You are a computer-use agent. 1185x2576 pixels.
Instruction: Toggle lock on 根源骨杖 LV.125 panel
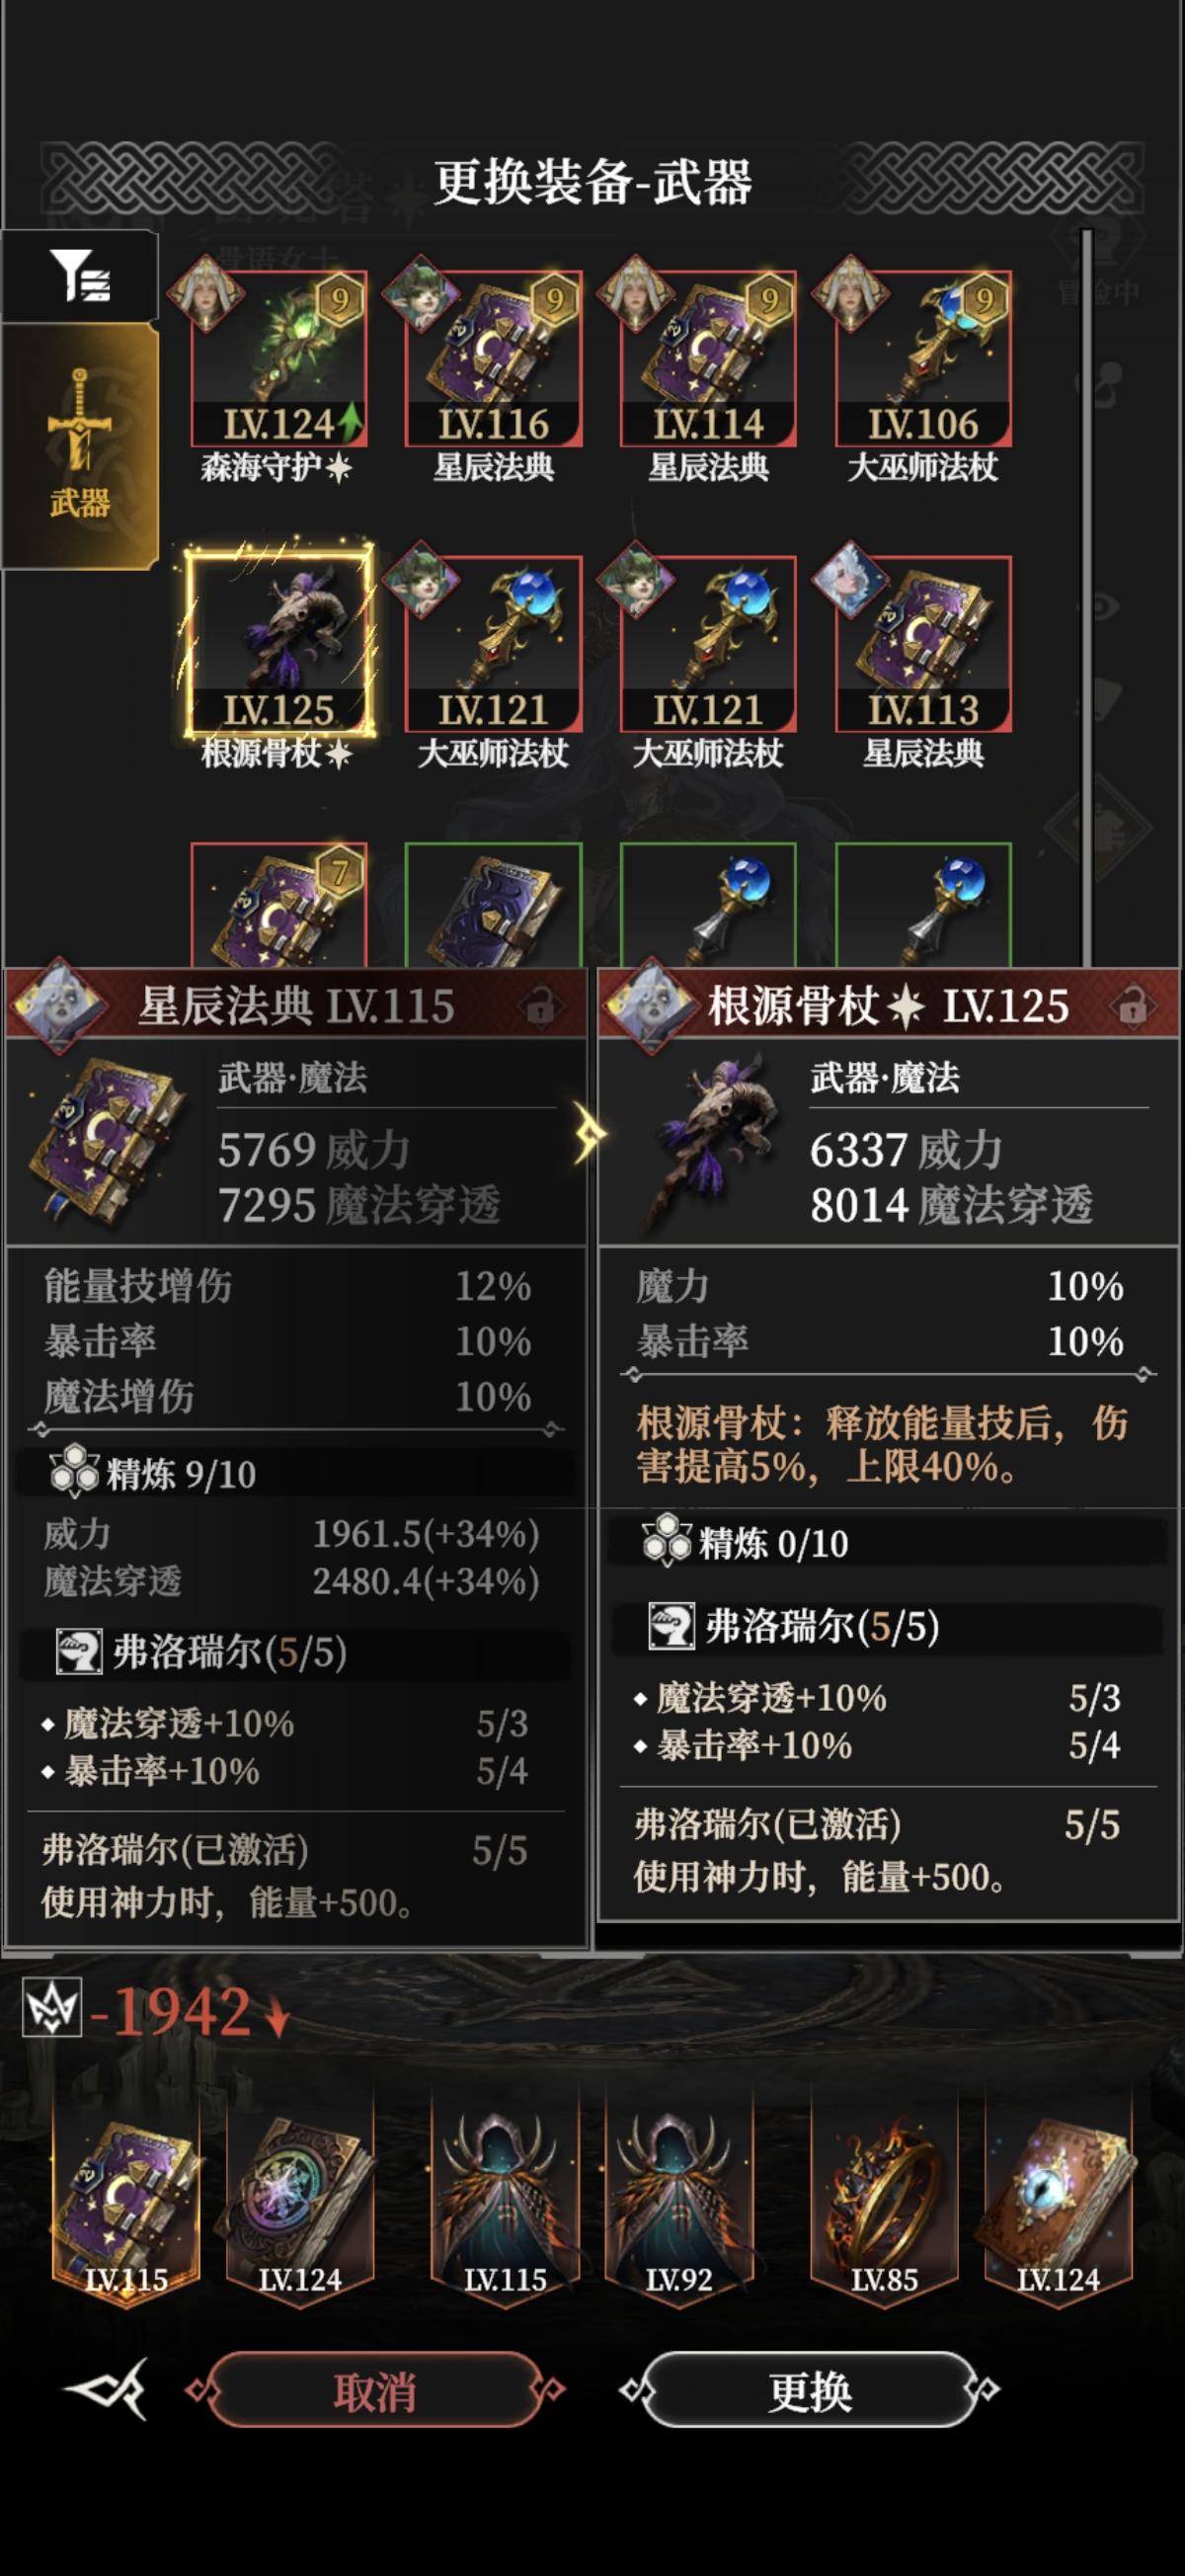pyautogui.click(x=1132, y=1006)
